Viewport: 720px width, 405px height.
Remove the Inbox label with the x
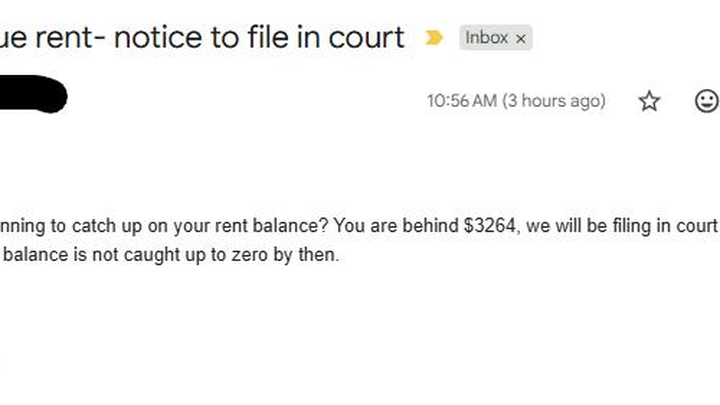pos(521,39)
